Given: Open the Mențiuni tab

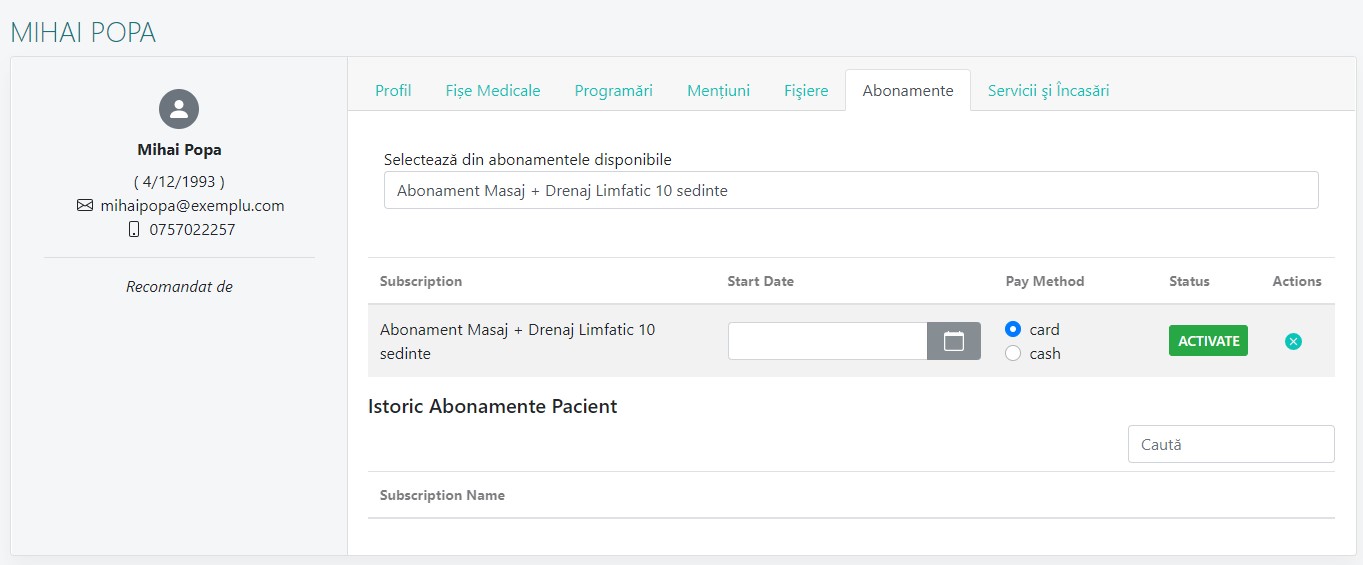Looking at the screenshot, I should (718, 91).
